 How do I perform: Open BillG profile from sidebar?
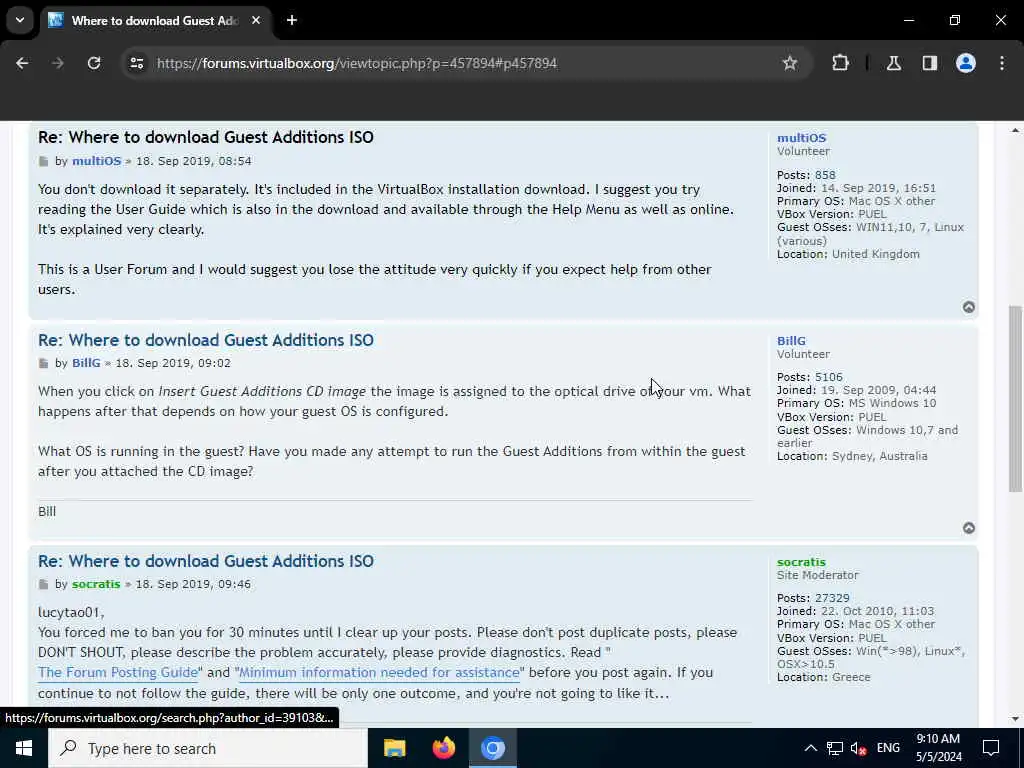(791, 341)
